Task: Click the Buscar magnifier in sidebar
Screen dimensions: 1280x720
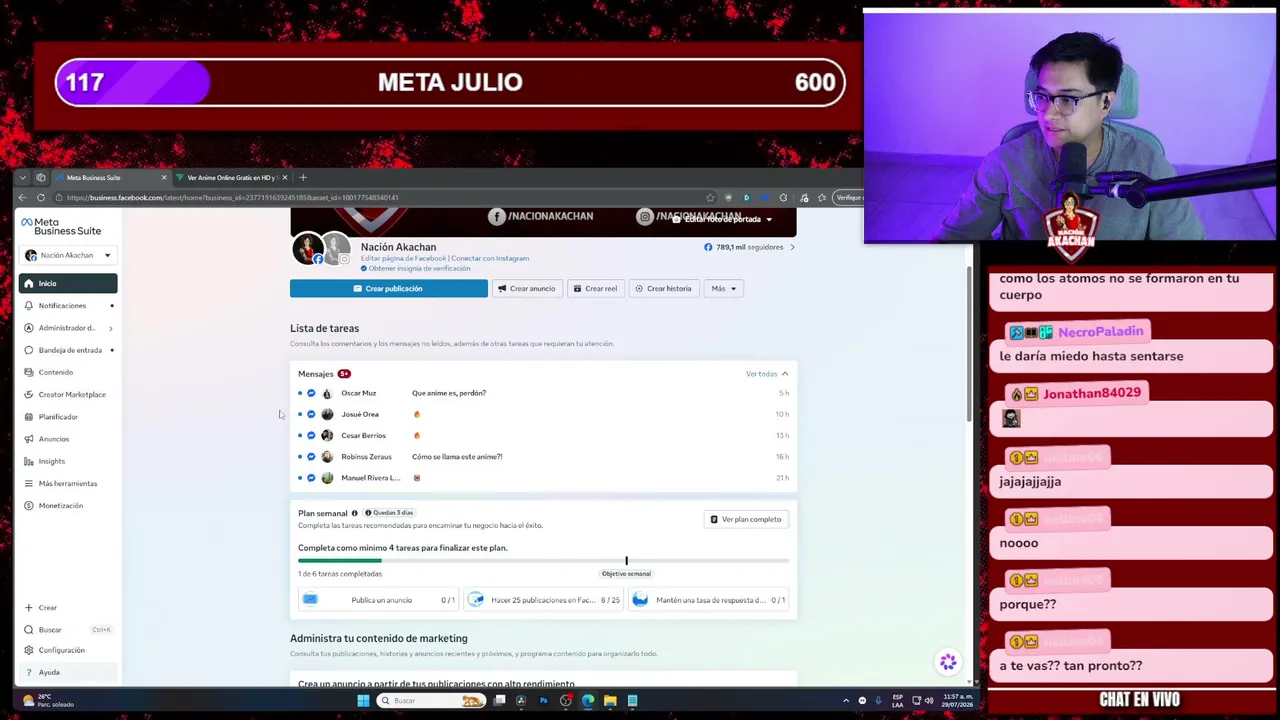Action: pos(29,630)
